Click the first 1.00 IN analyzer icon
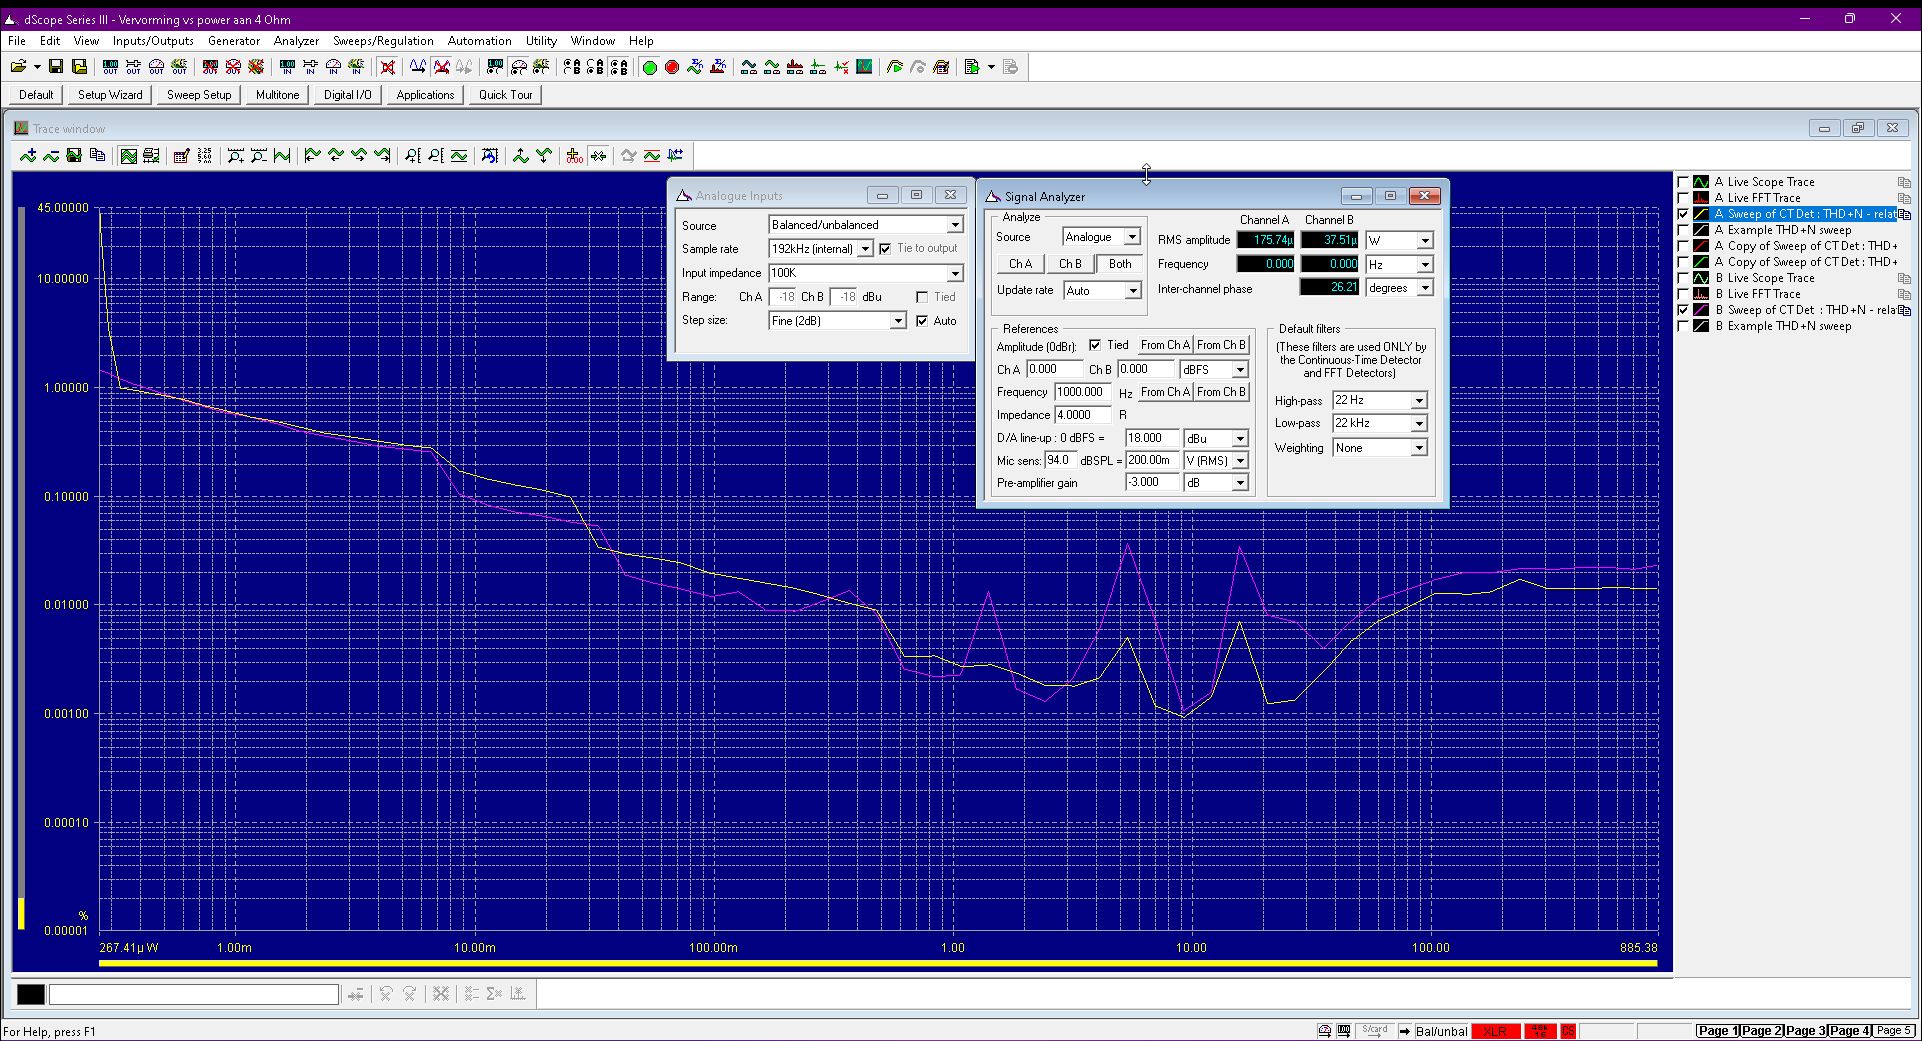 click(x=287, y=67)
